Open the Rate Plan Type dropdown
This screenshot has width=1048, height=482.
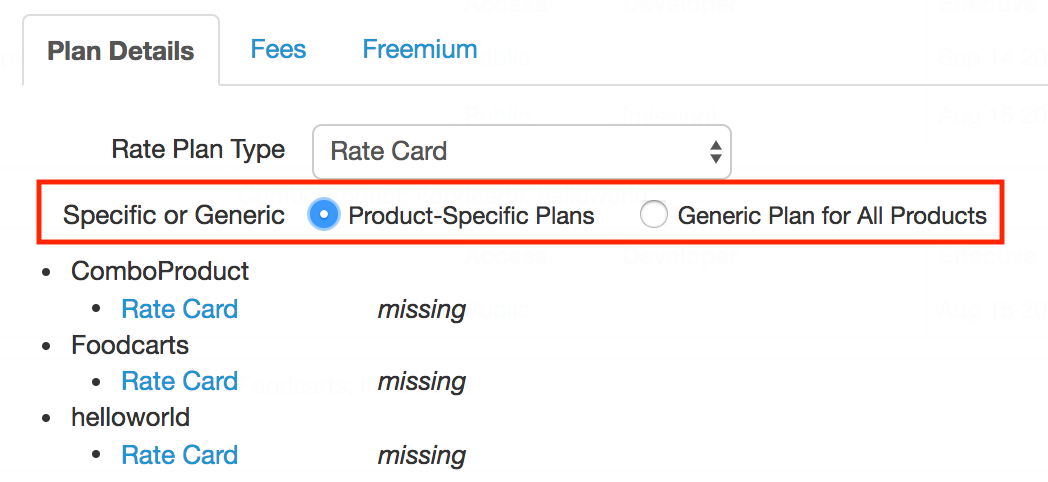(x=521, y=151)
